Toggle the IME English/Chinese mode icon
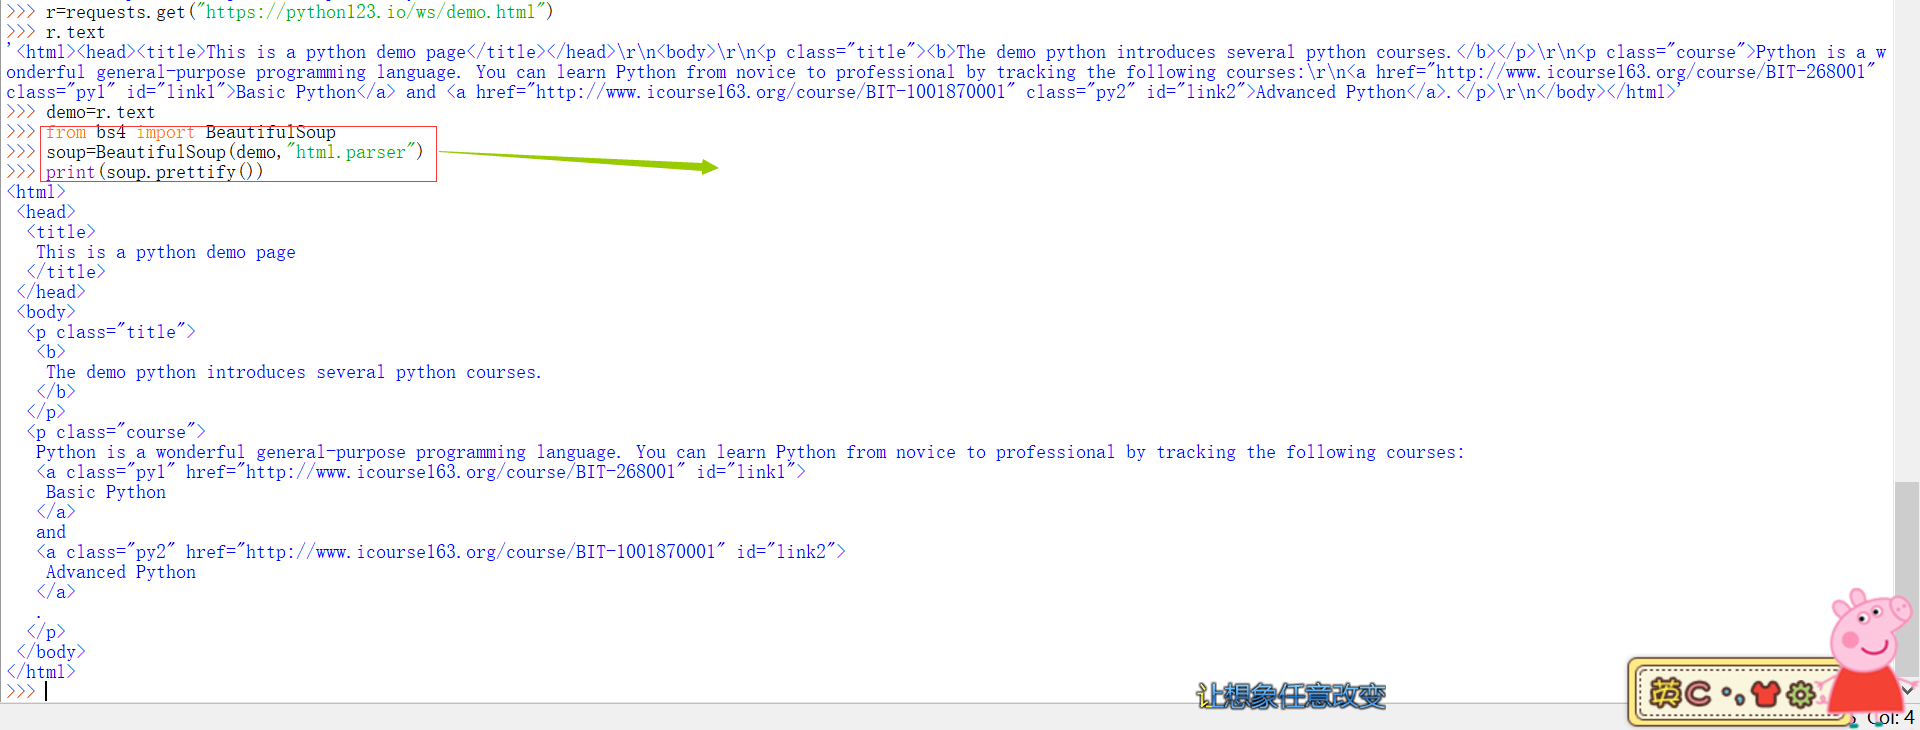 click(1665, 693)
